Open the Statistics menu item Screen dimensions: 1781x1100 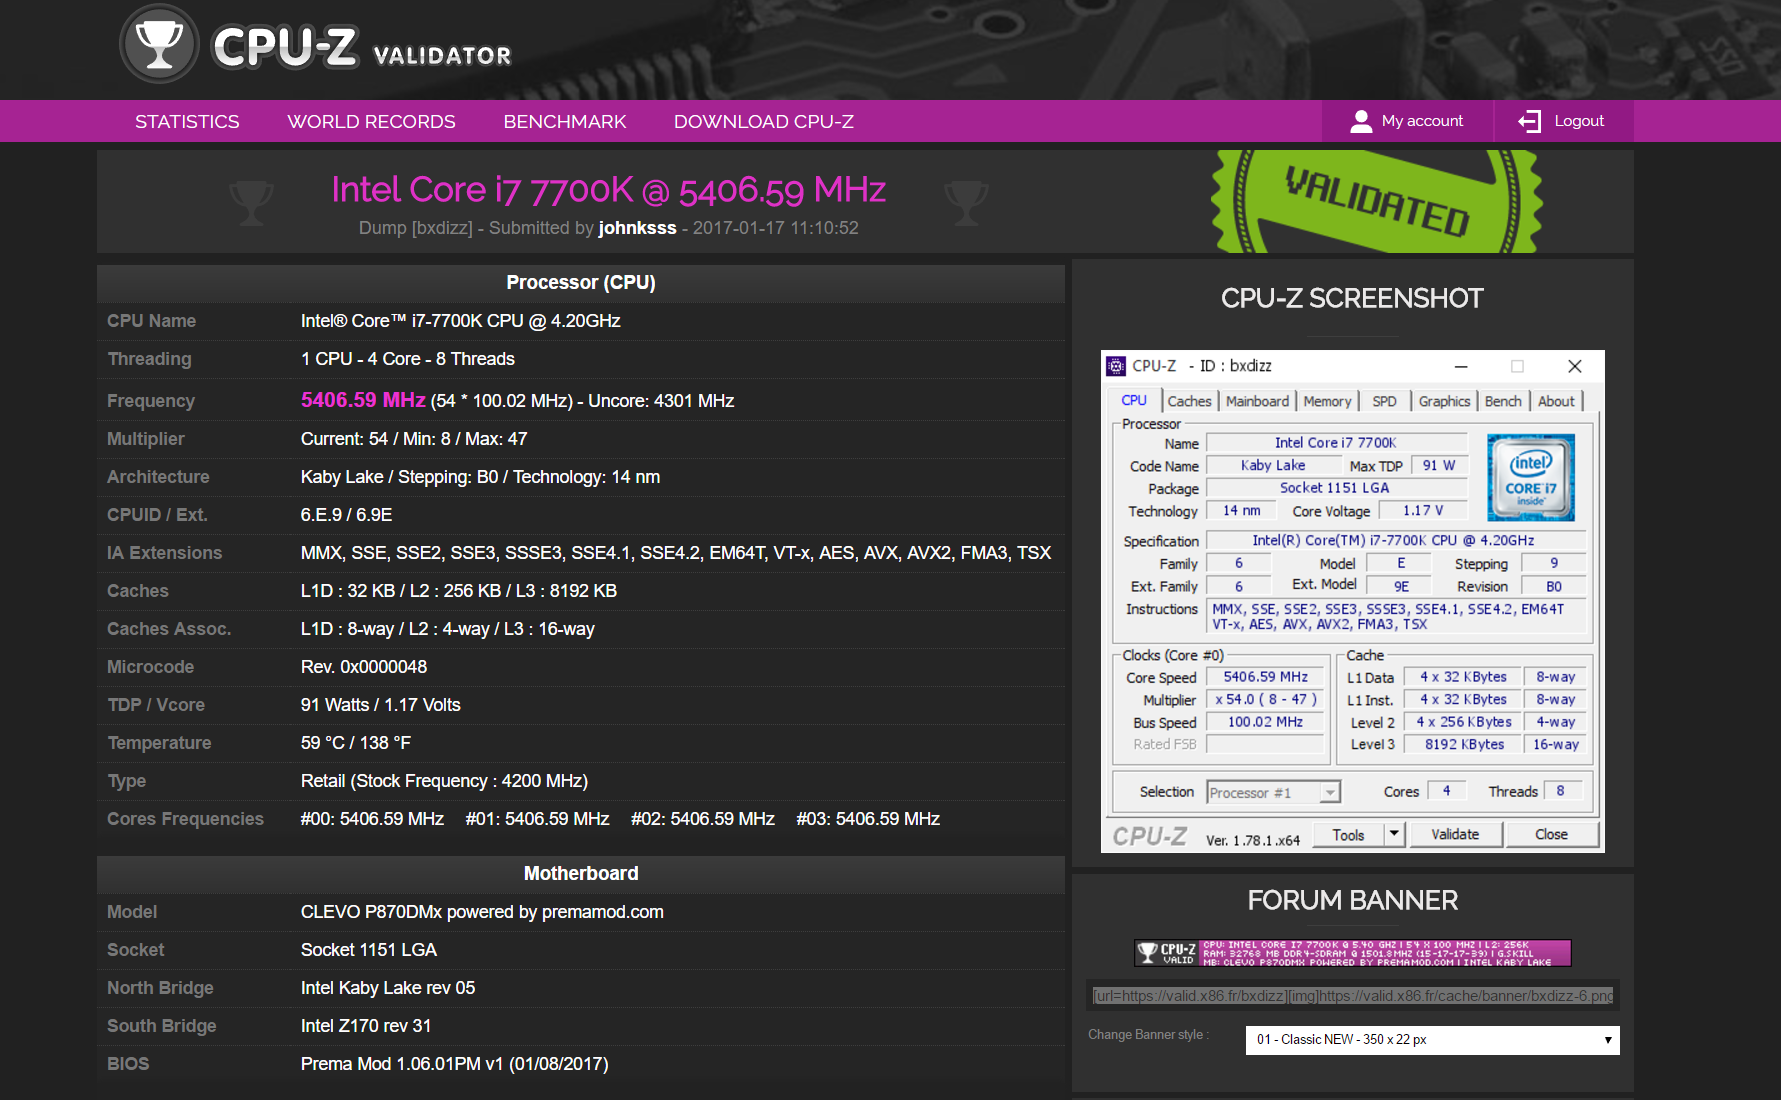coord(187,121)
